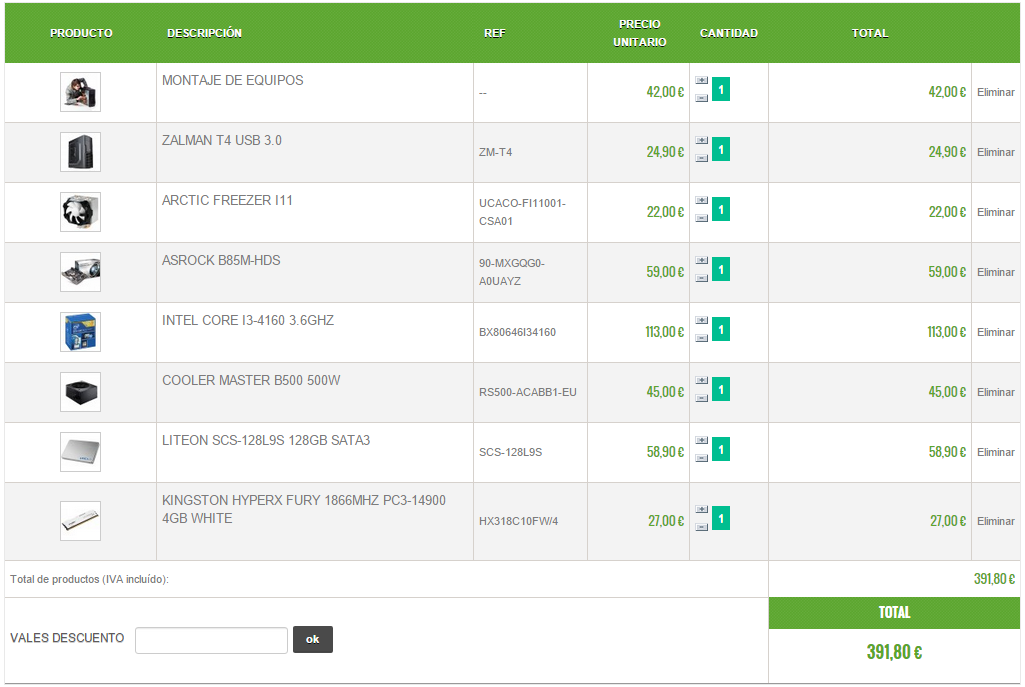Decrease quantity of KINGSTON HYPERX FURY RAM

pos(701,528)
